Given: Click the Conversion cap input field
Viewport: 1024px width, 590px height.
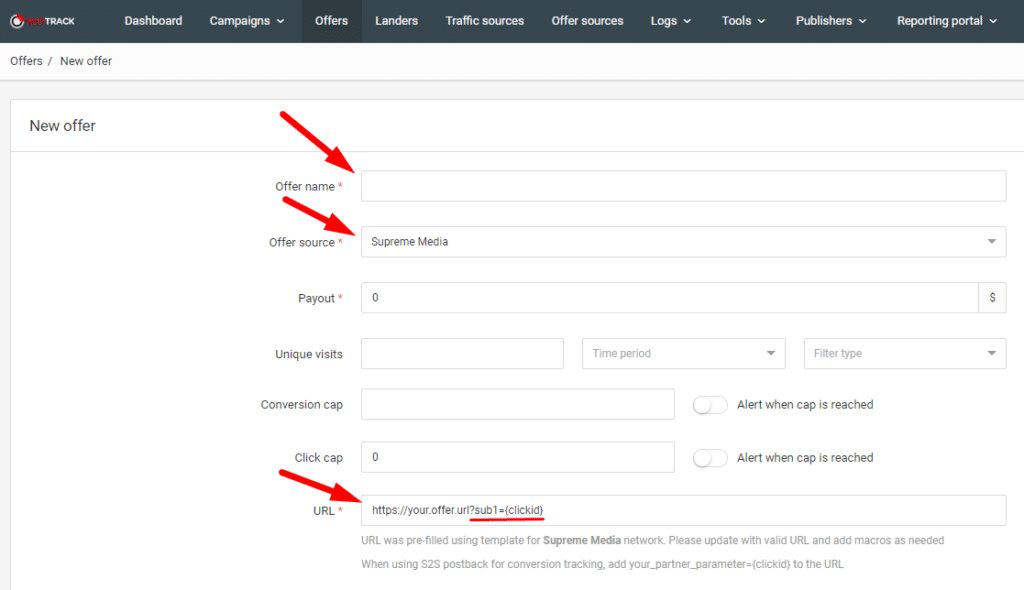Looking at the screenshot, I should [517, 404].
